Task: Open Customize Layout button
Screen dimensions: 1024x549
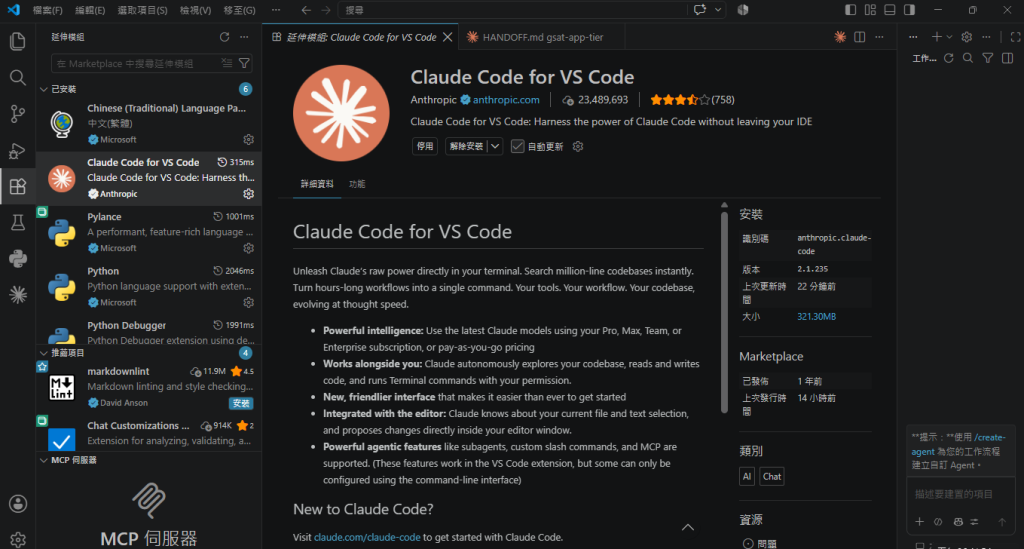Action: pyautogui.click(x=870, y=10)
